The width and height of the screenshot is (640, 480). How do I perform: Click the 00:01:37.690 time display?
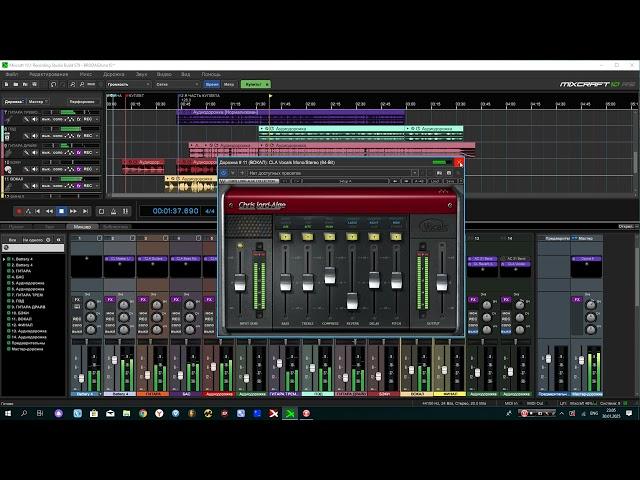click(176, 211)
